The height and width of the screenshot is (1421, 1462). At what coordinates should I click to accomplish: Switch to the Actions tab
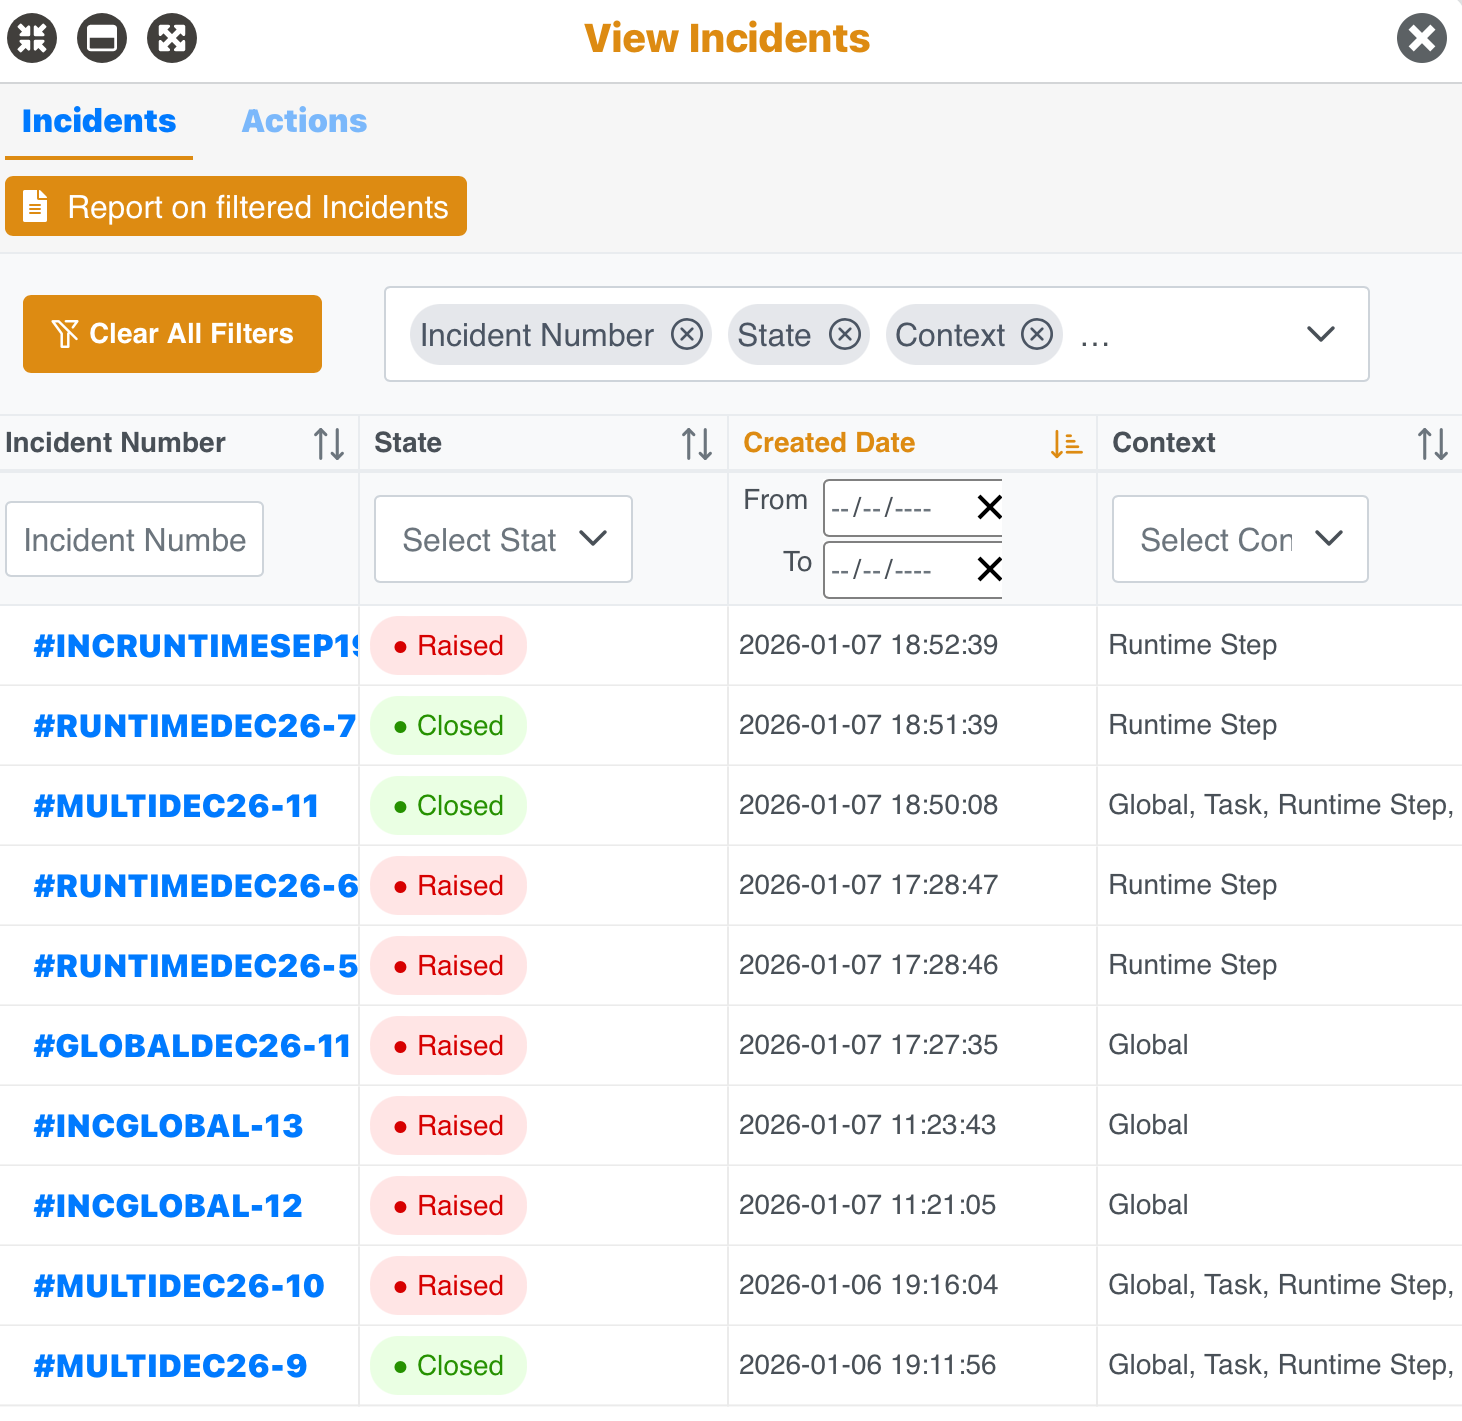[x=304, y=121]
